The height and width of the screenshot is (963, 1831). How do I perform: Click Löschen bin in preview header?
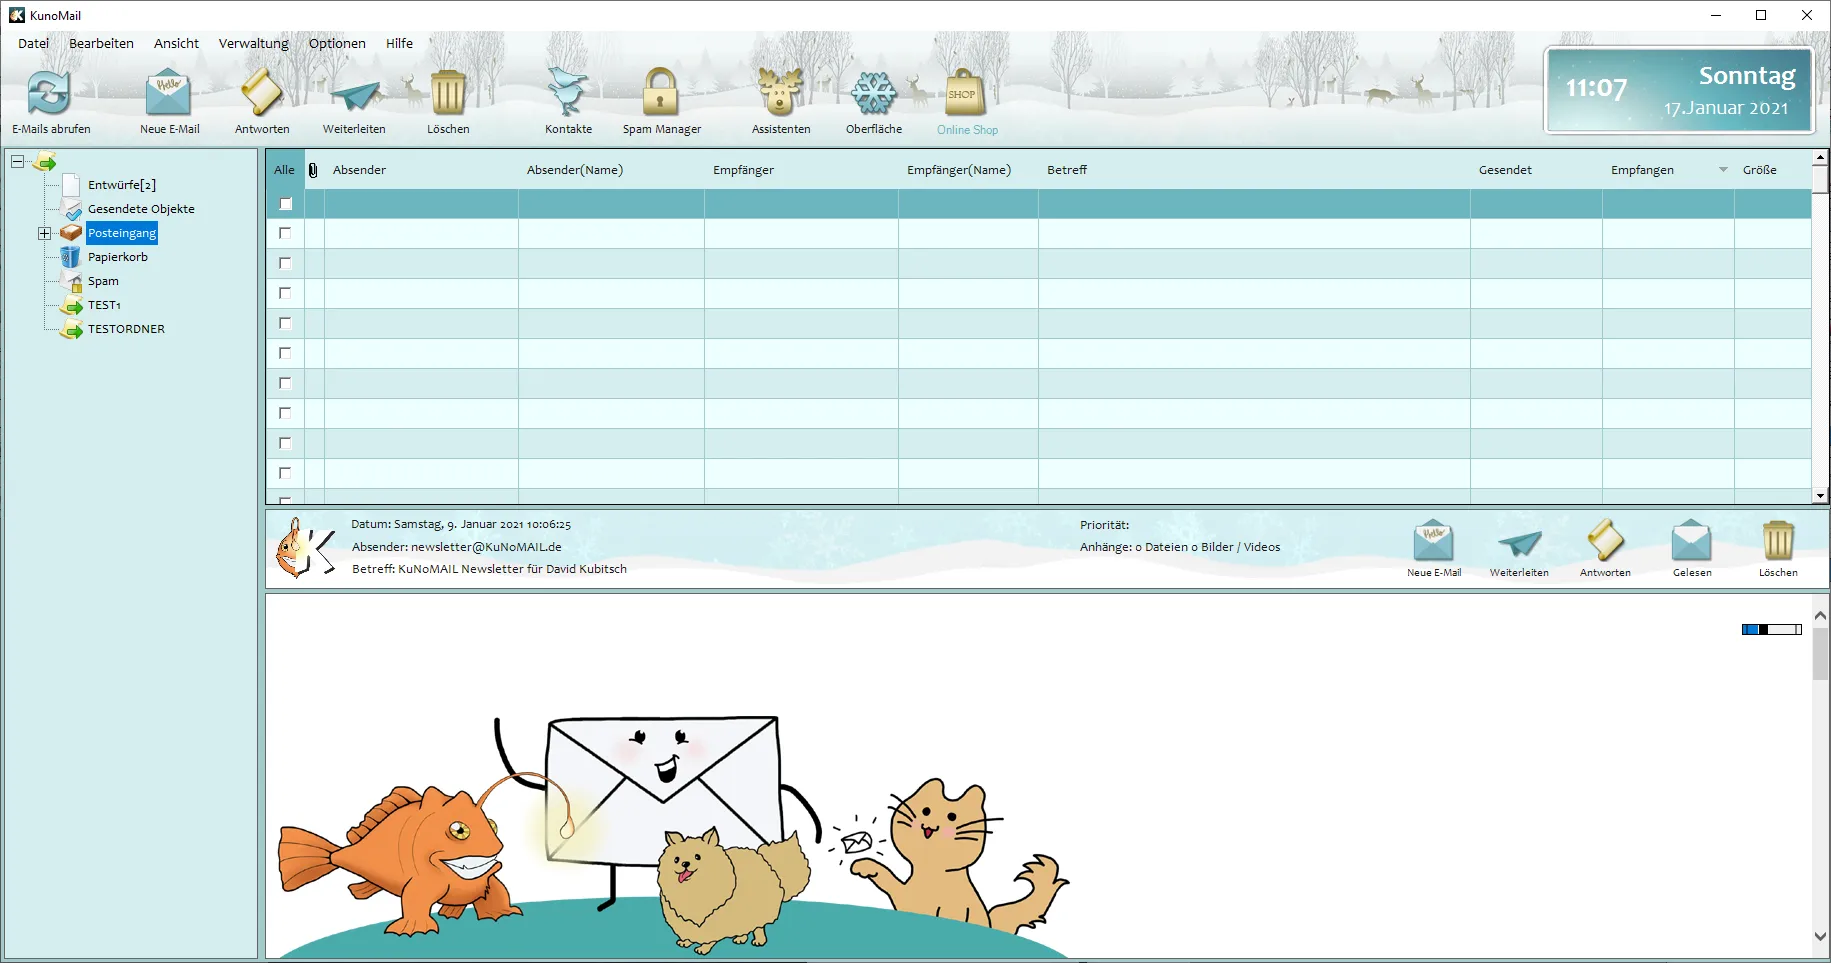pos(1778,541)
